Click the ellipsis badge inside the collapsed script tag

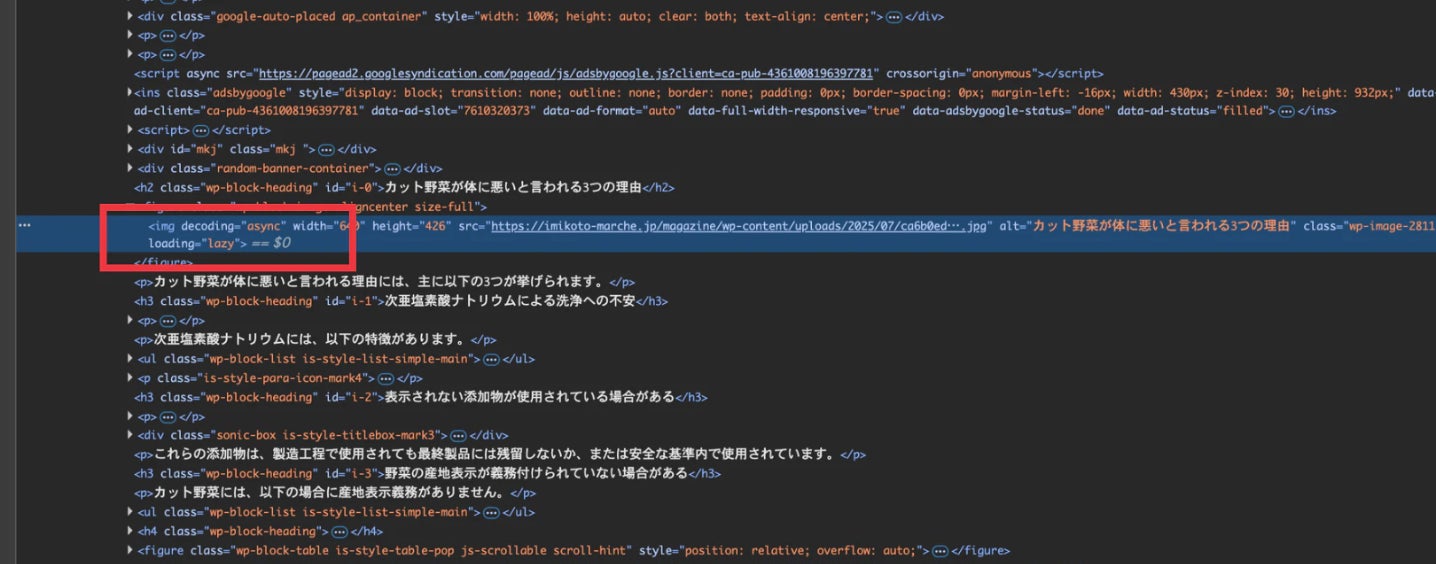pos(200,130)
